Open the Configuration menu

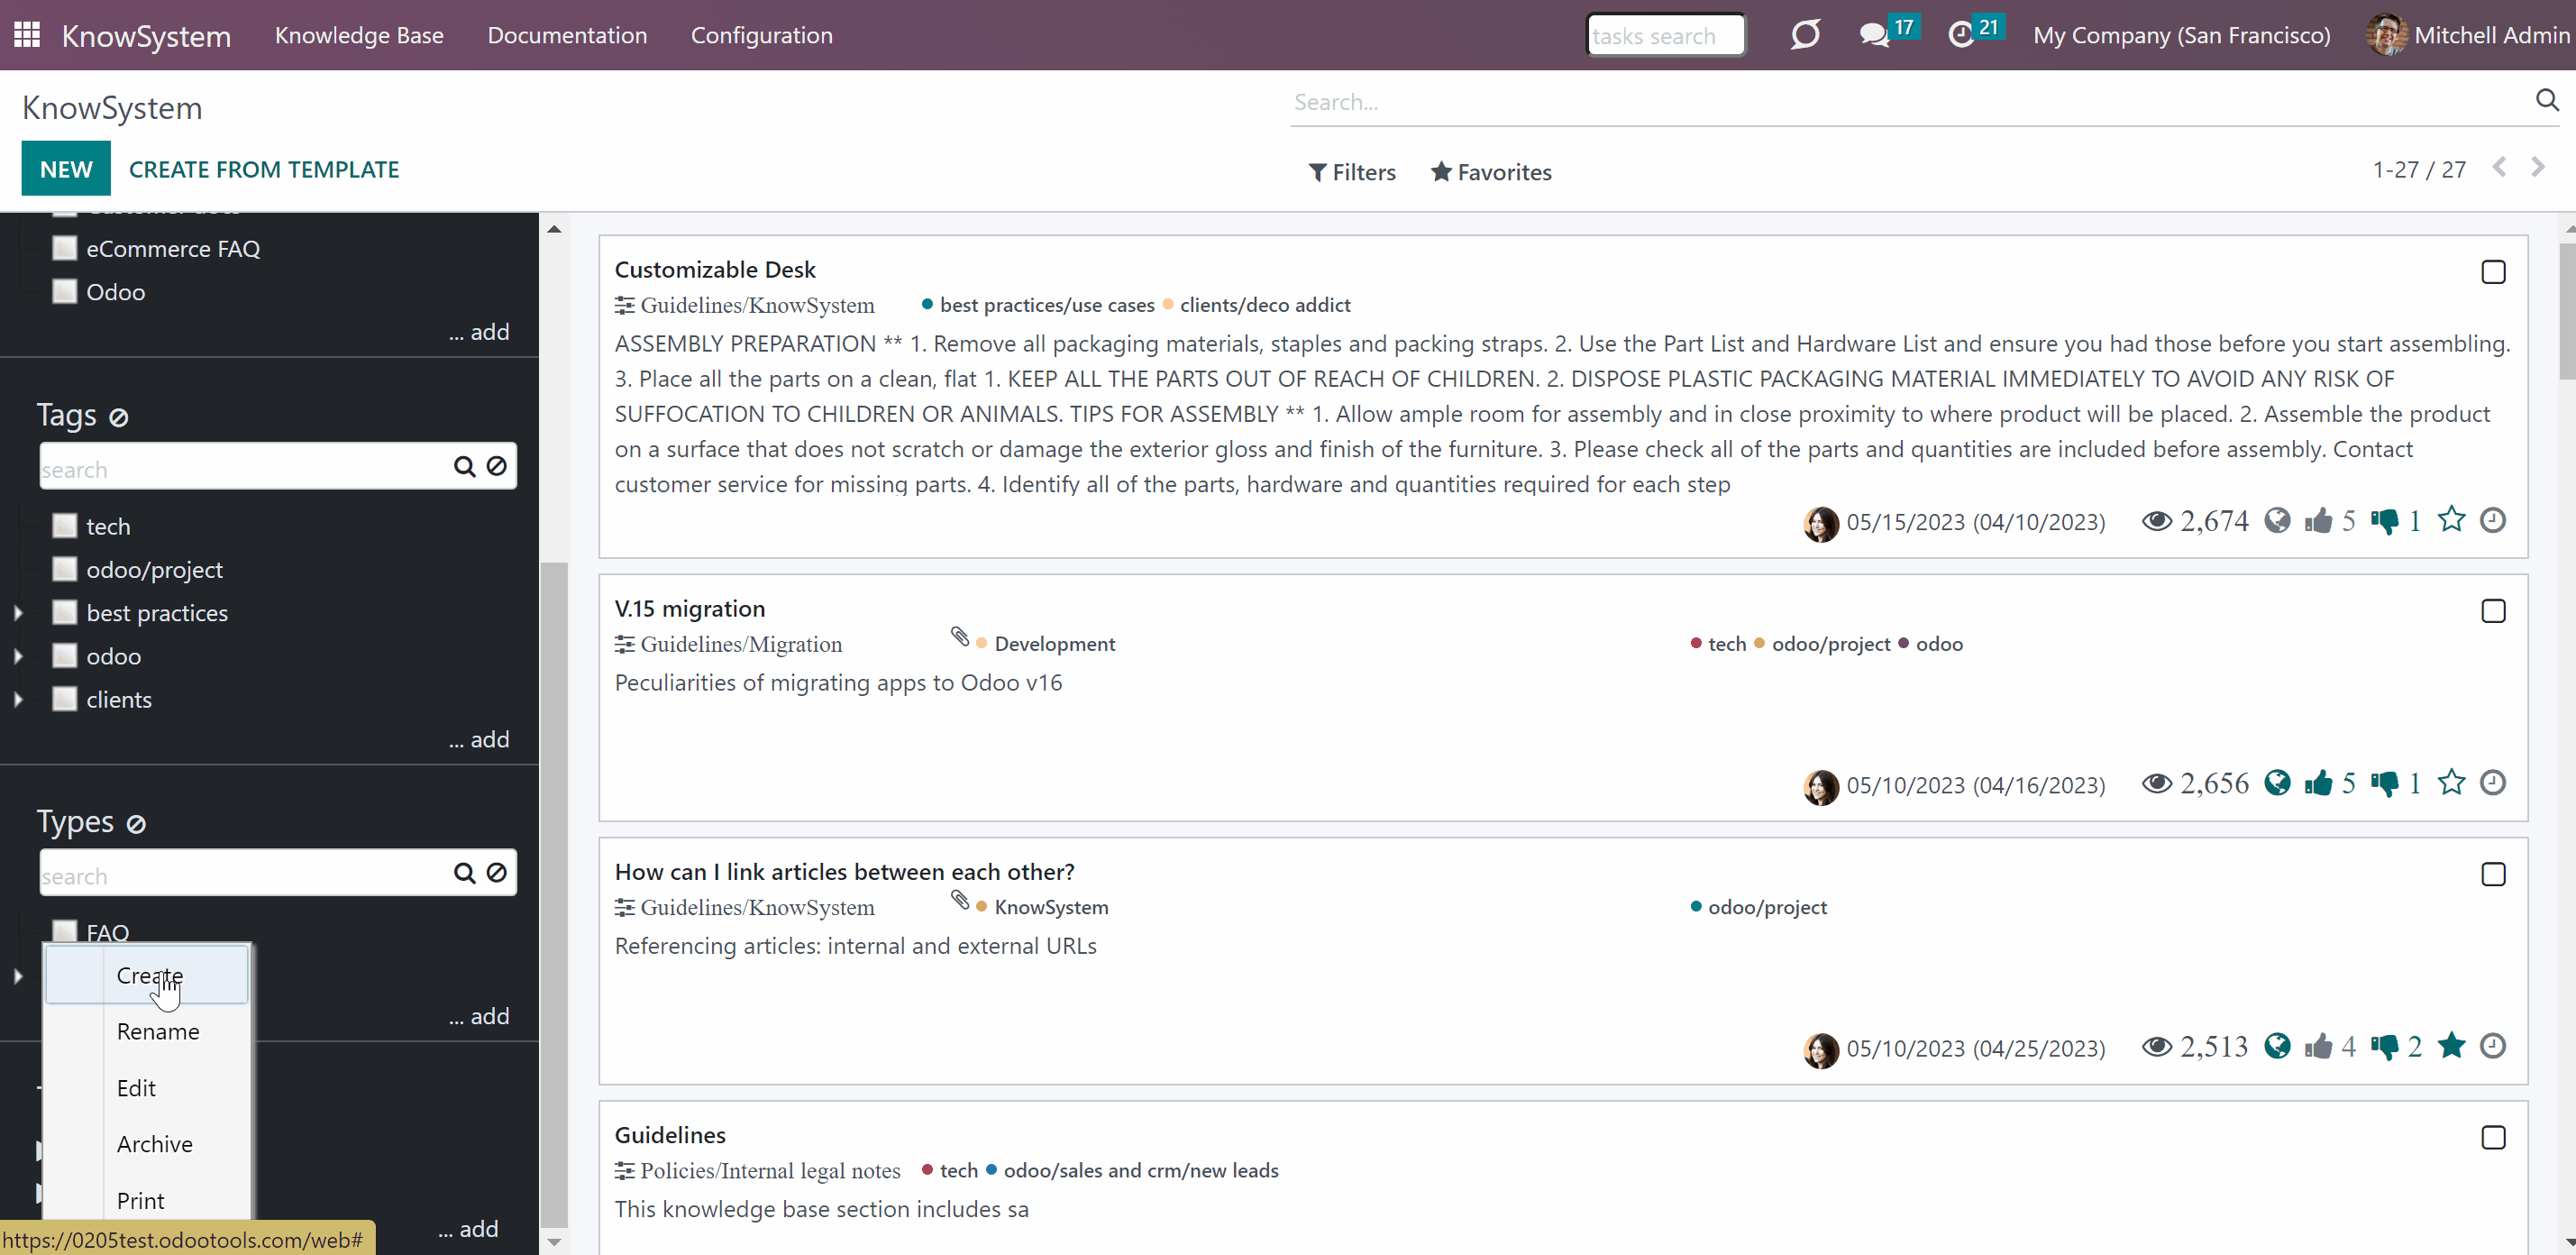[x=761, y=35]
